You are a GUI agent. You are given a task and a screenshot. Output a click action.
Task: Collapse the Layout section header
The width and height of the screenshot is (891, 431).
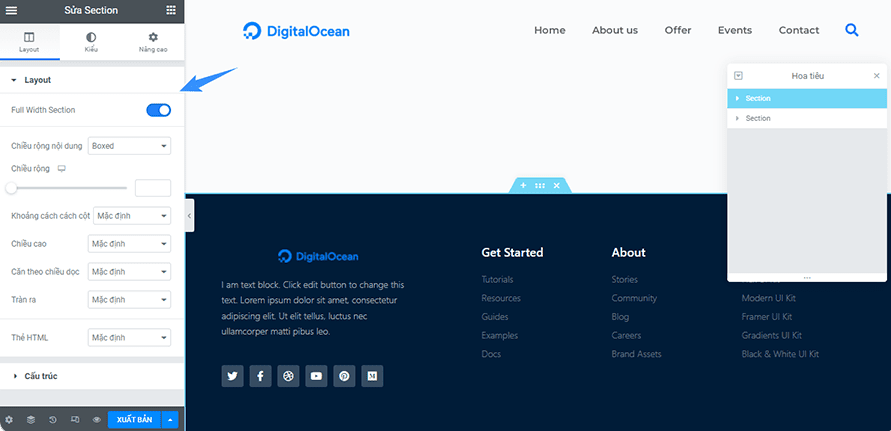91,80
